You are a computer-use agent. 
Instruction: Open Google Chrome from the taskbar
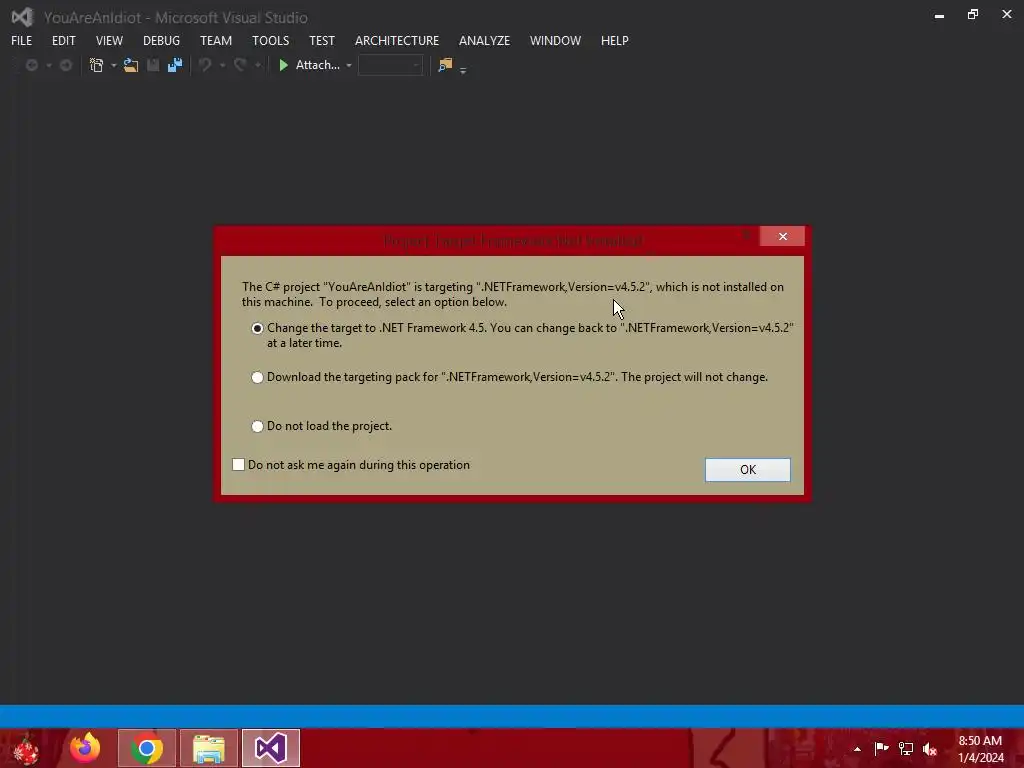pyautogui.click(x=147, y=748)
